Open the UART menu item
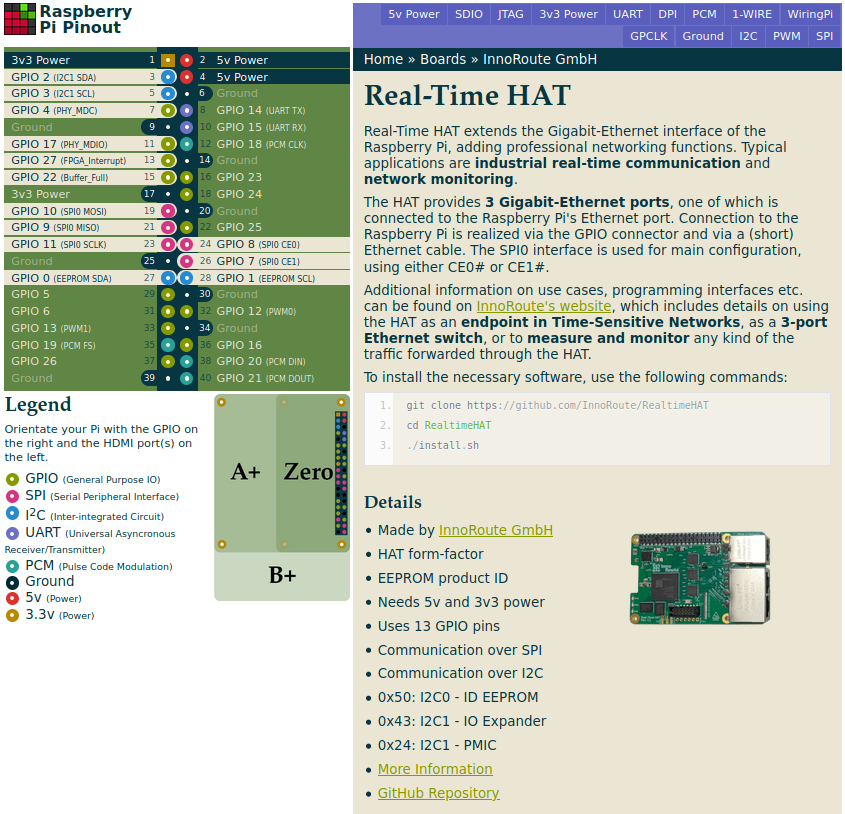845x814 pixels. (628, 14)
